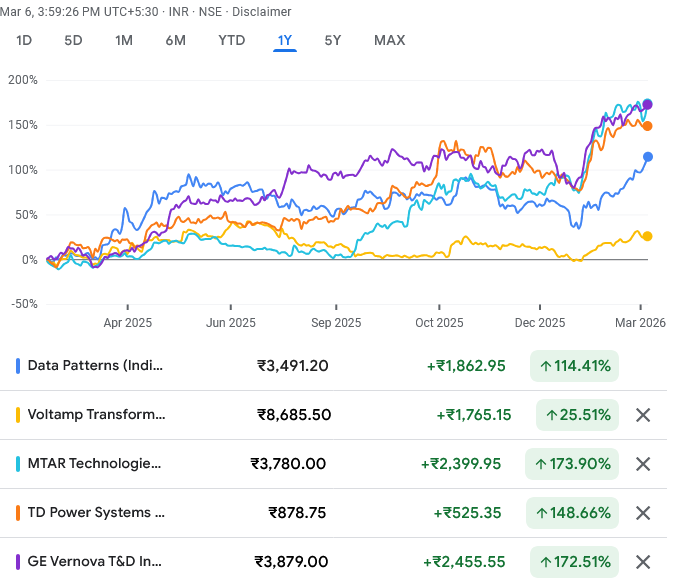Viewport: 675px width, 583px height.
Task: Click the Dec 2025 axis label
Action: point(540,323)
